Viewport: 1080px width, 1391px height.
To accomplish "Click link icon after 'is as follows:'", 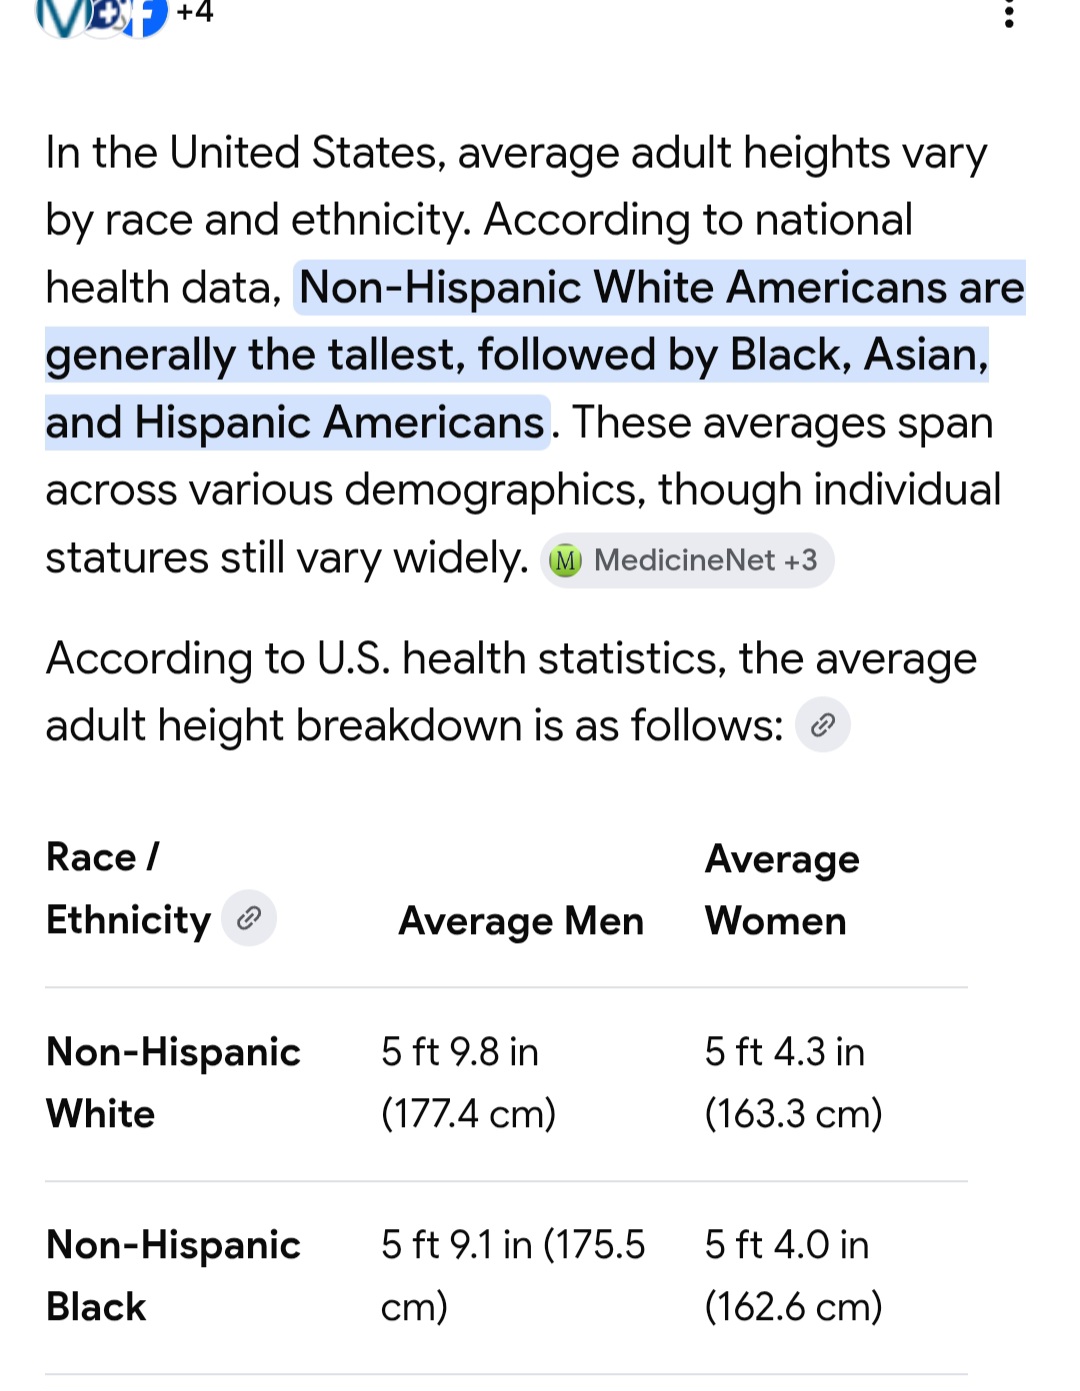I will click(x=823, y=725).
